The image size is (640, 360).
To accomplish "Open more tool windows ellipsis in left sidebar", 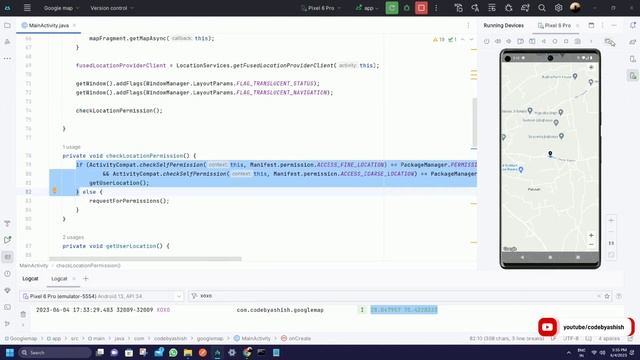I will (x=7, y=58).
